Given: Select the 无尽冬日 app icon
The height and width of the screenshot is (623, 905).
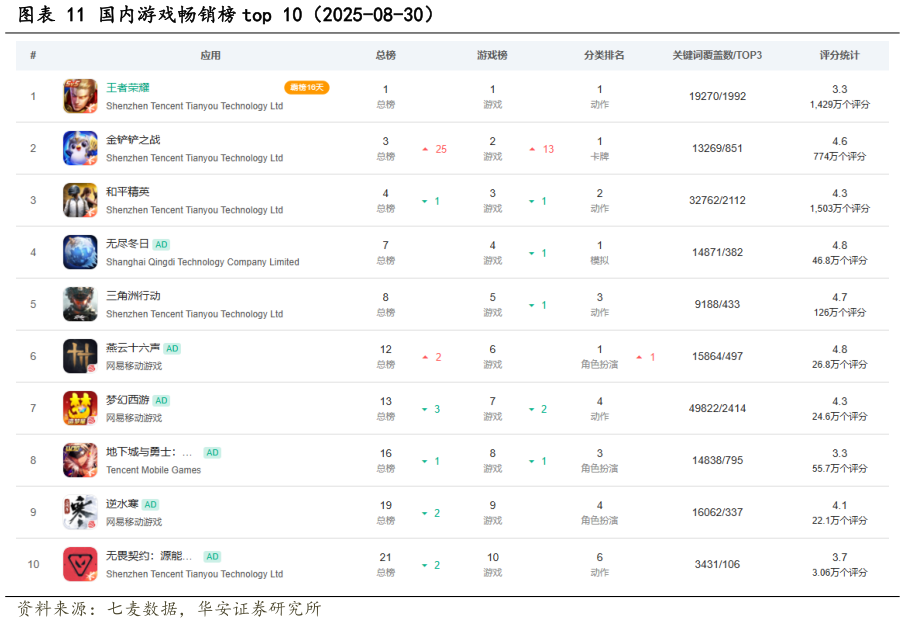Looking at the screenshot, I should 80,252.
